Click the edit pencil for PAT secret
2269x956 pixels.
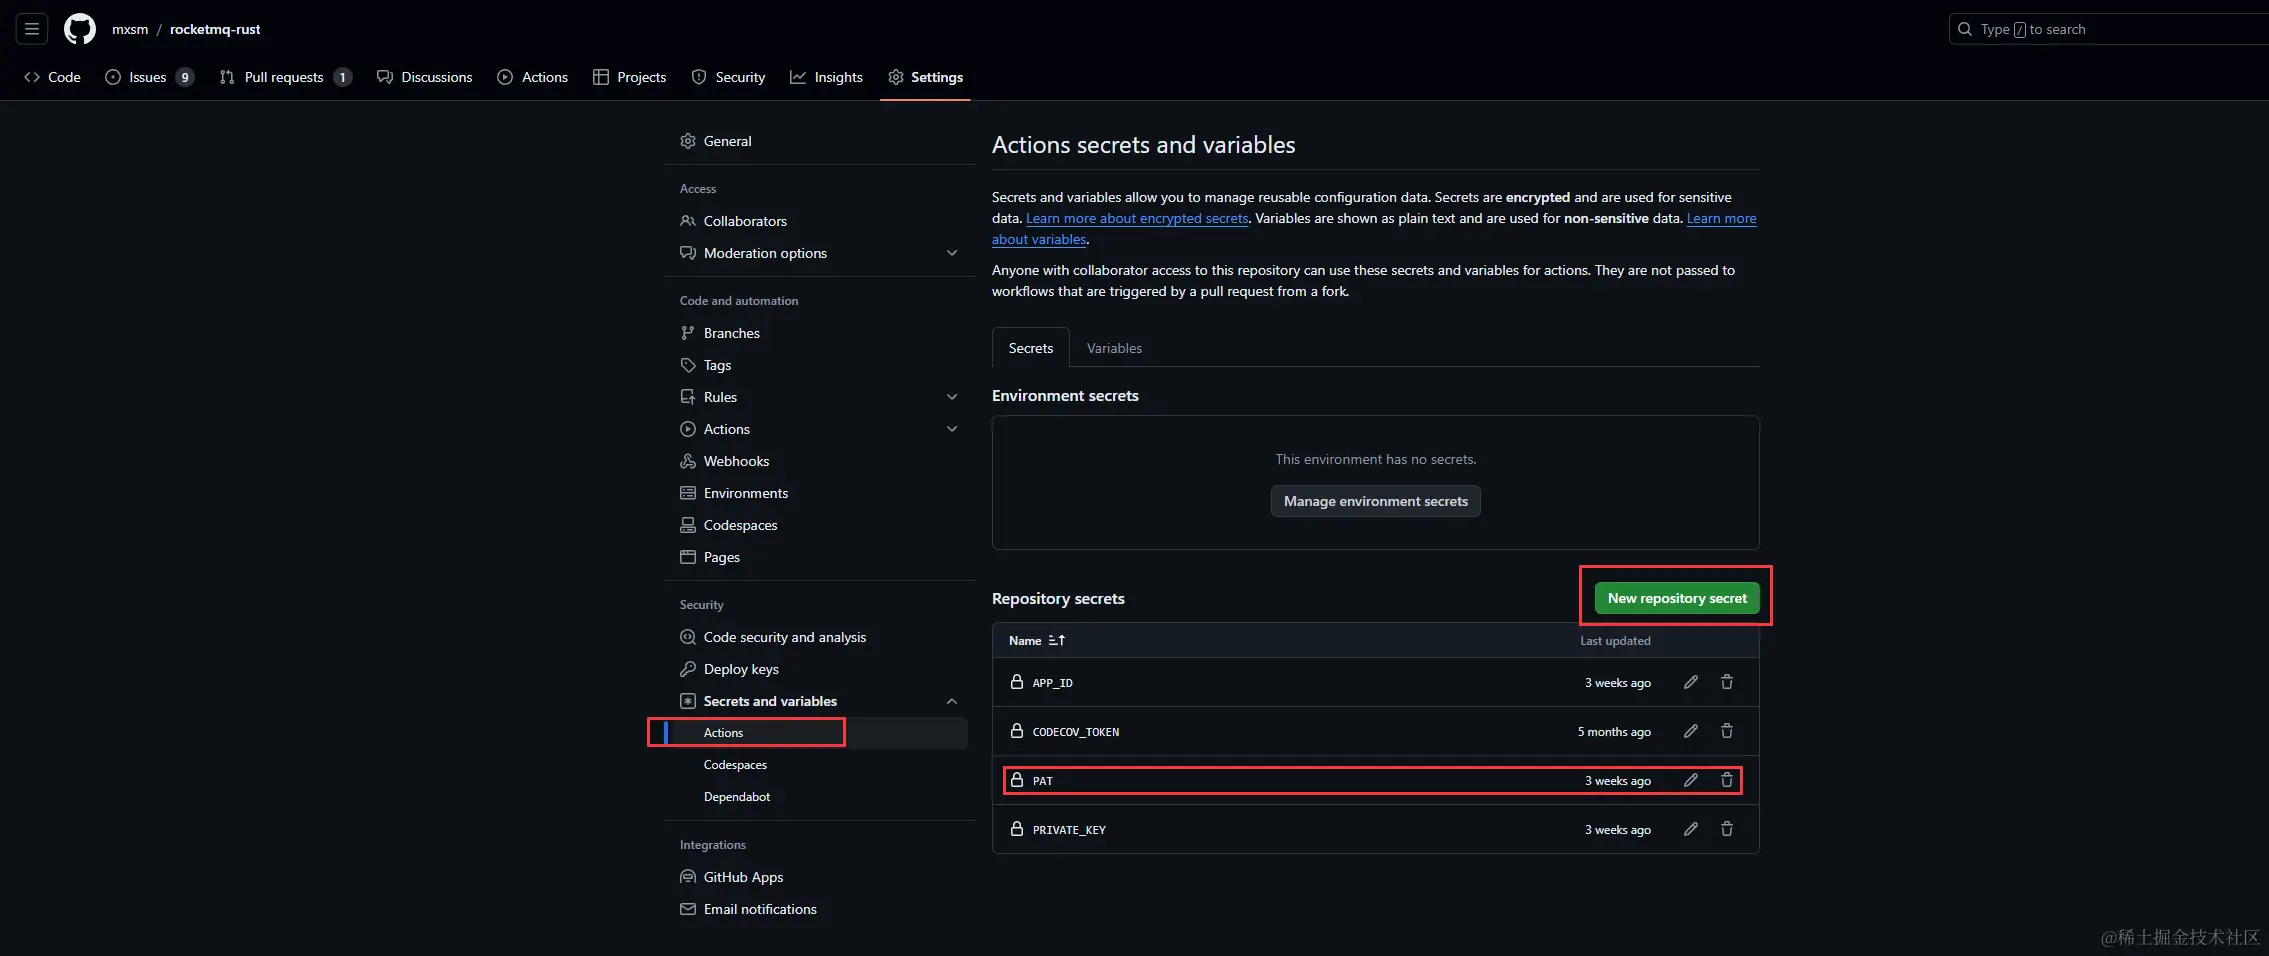(x=1690, y=780)
